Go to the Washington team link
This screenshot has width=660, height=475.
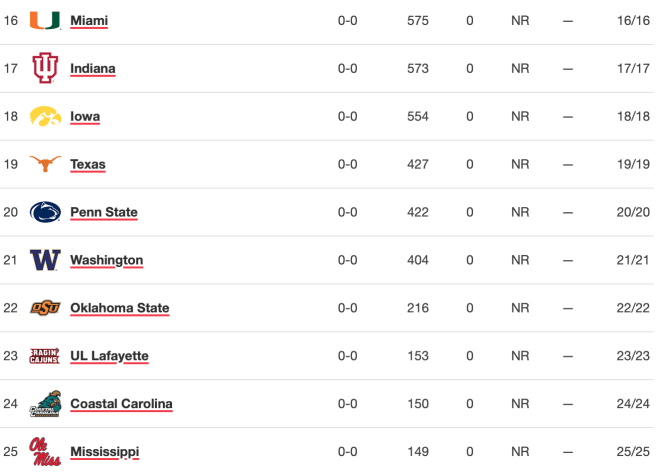tap(106, 260)
